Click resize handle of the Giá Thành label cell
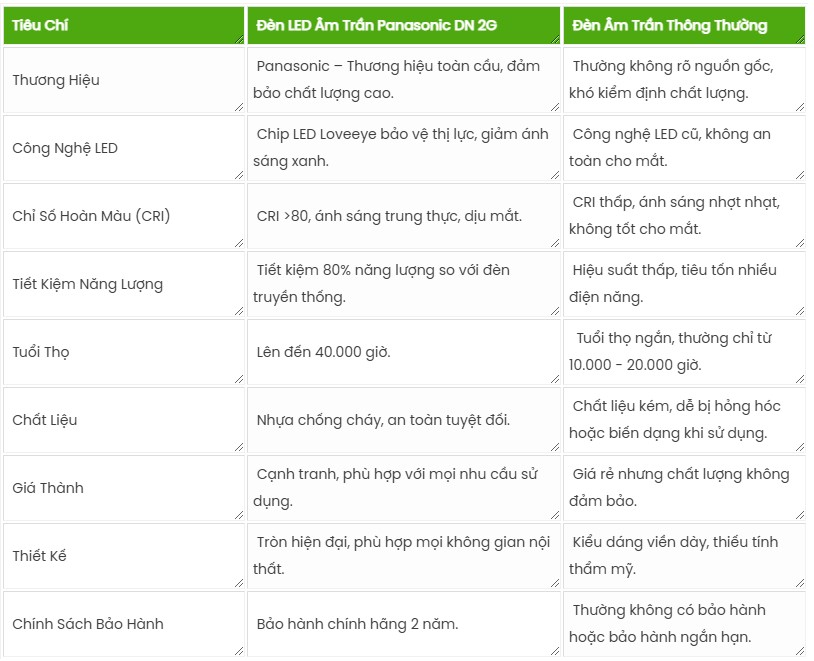The height and width of the screenshot is (661, 814). click(x=239, y=514)
